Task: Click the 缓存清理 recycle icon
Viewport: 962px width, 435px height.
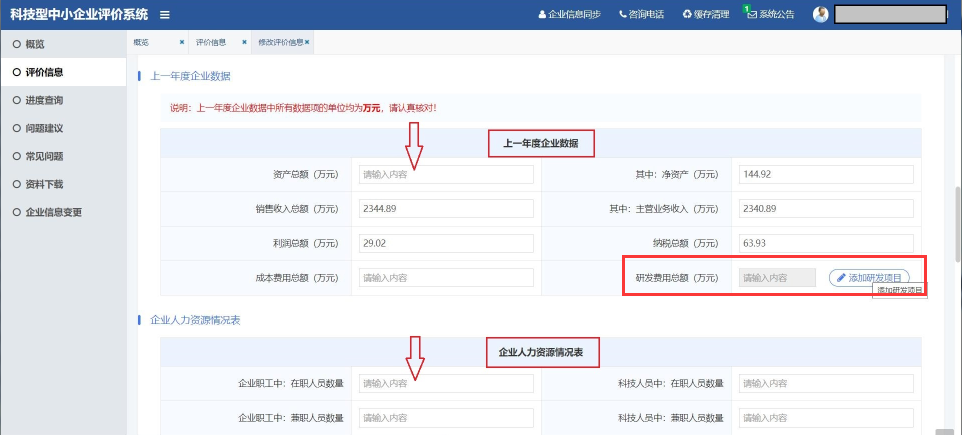Action: point(687,14)
